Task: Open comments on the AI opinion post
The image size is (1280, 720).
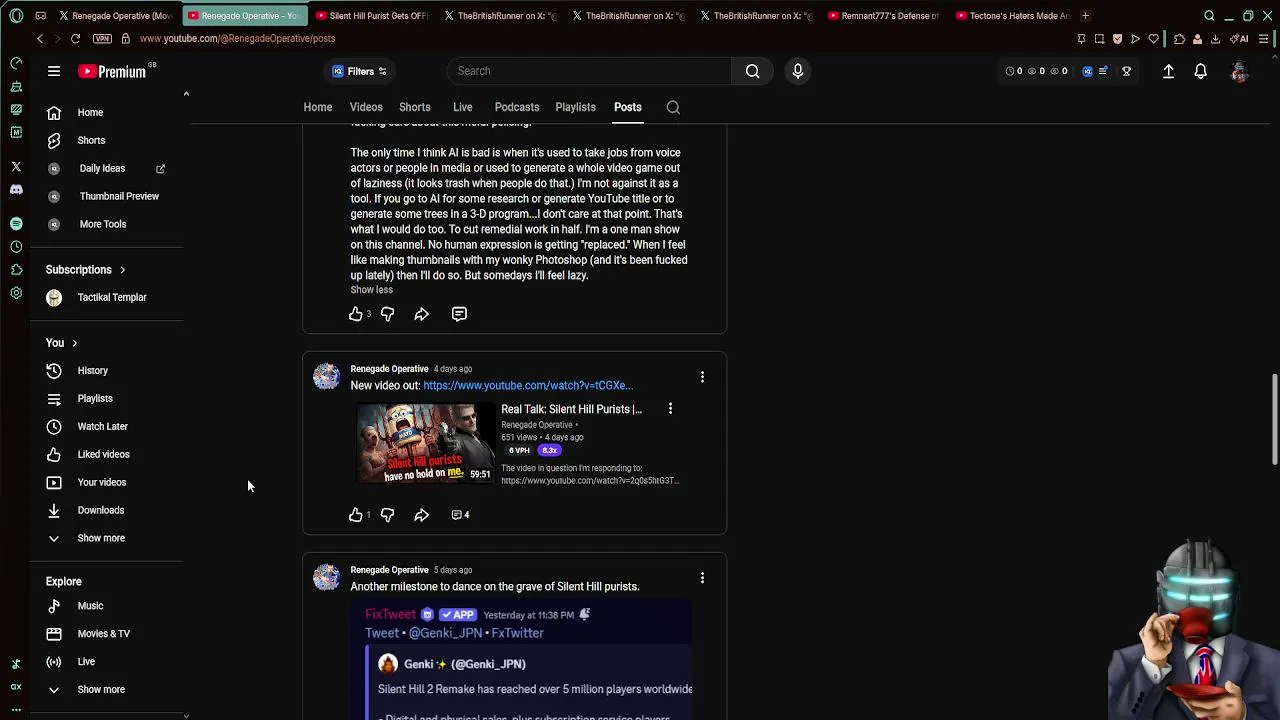Action: pyautogui.click(x=459, y=314)
